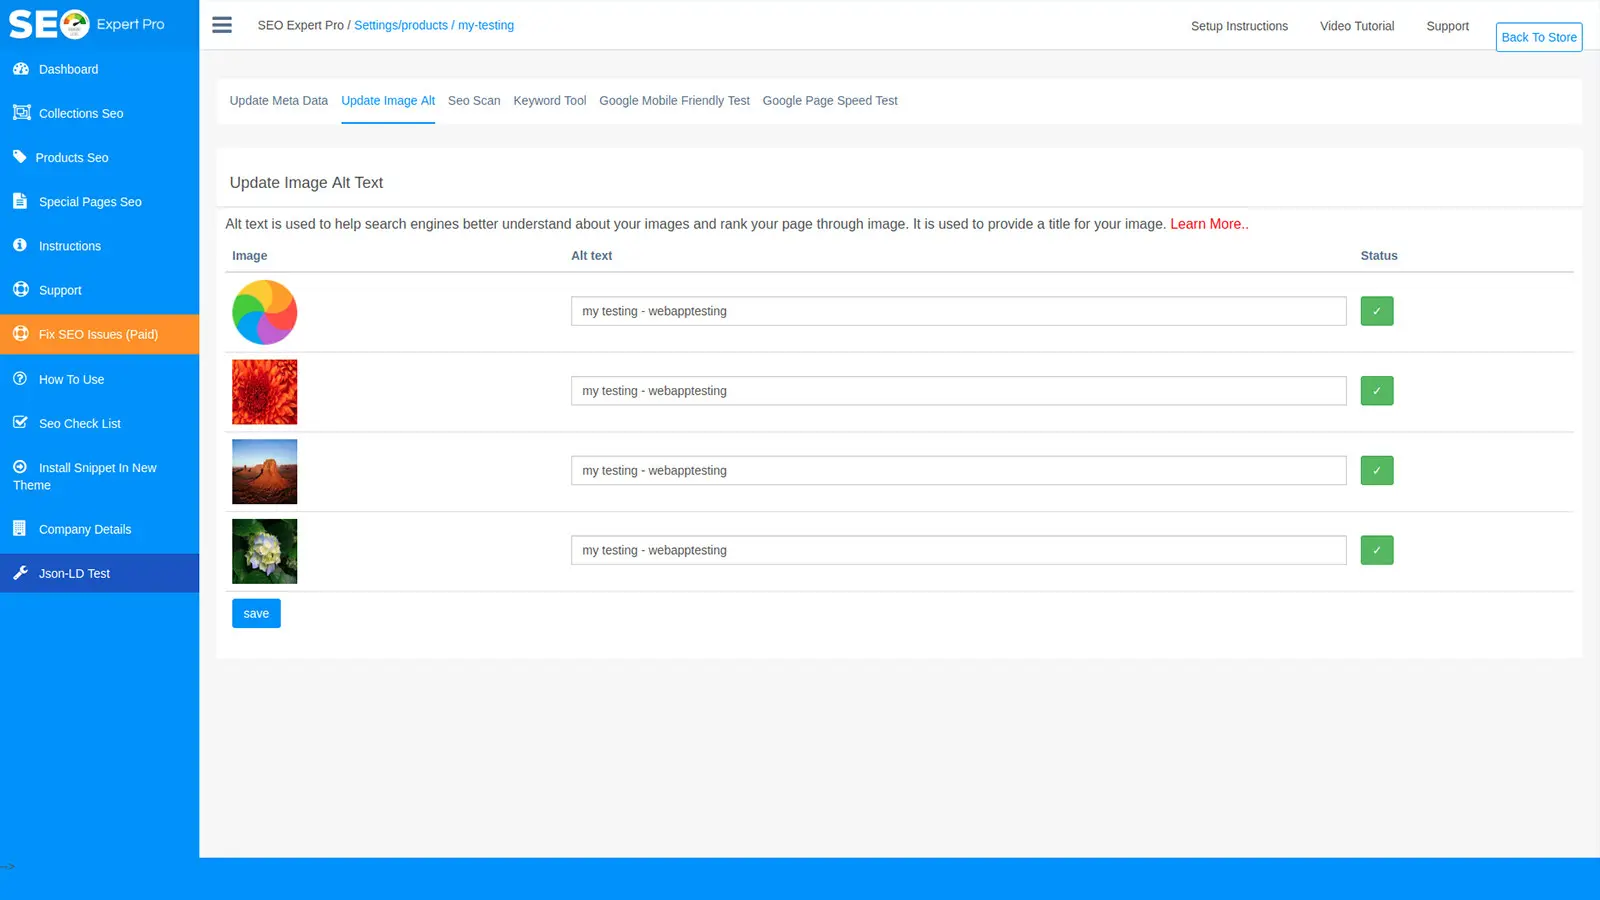This screenshot has width=1600, height=900.
Task: Select the Google Page Speed Test tab
Action: coord(830,100)
